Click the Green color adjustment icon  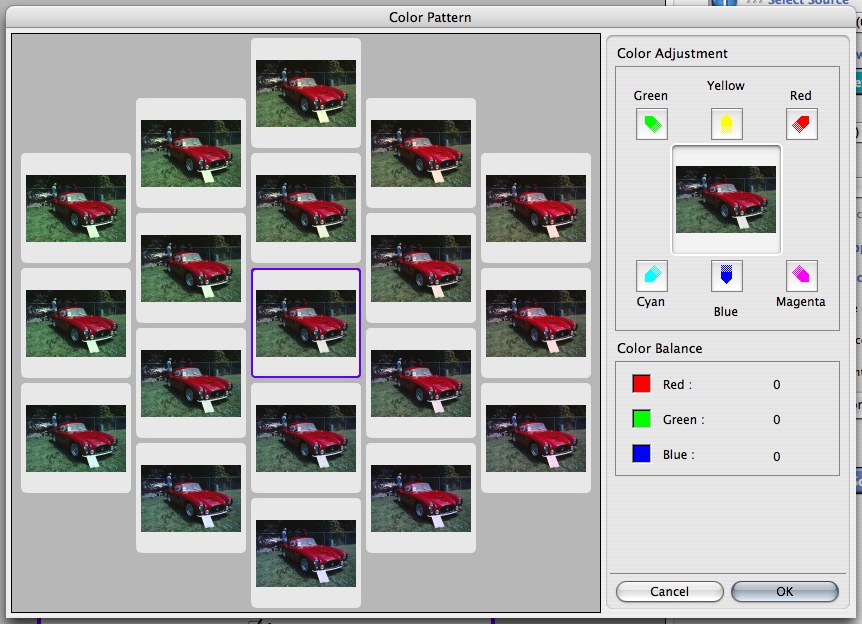click(651, 124)
